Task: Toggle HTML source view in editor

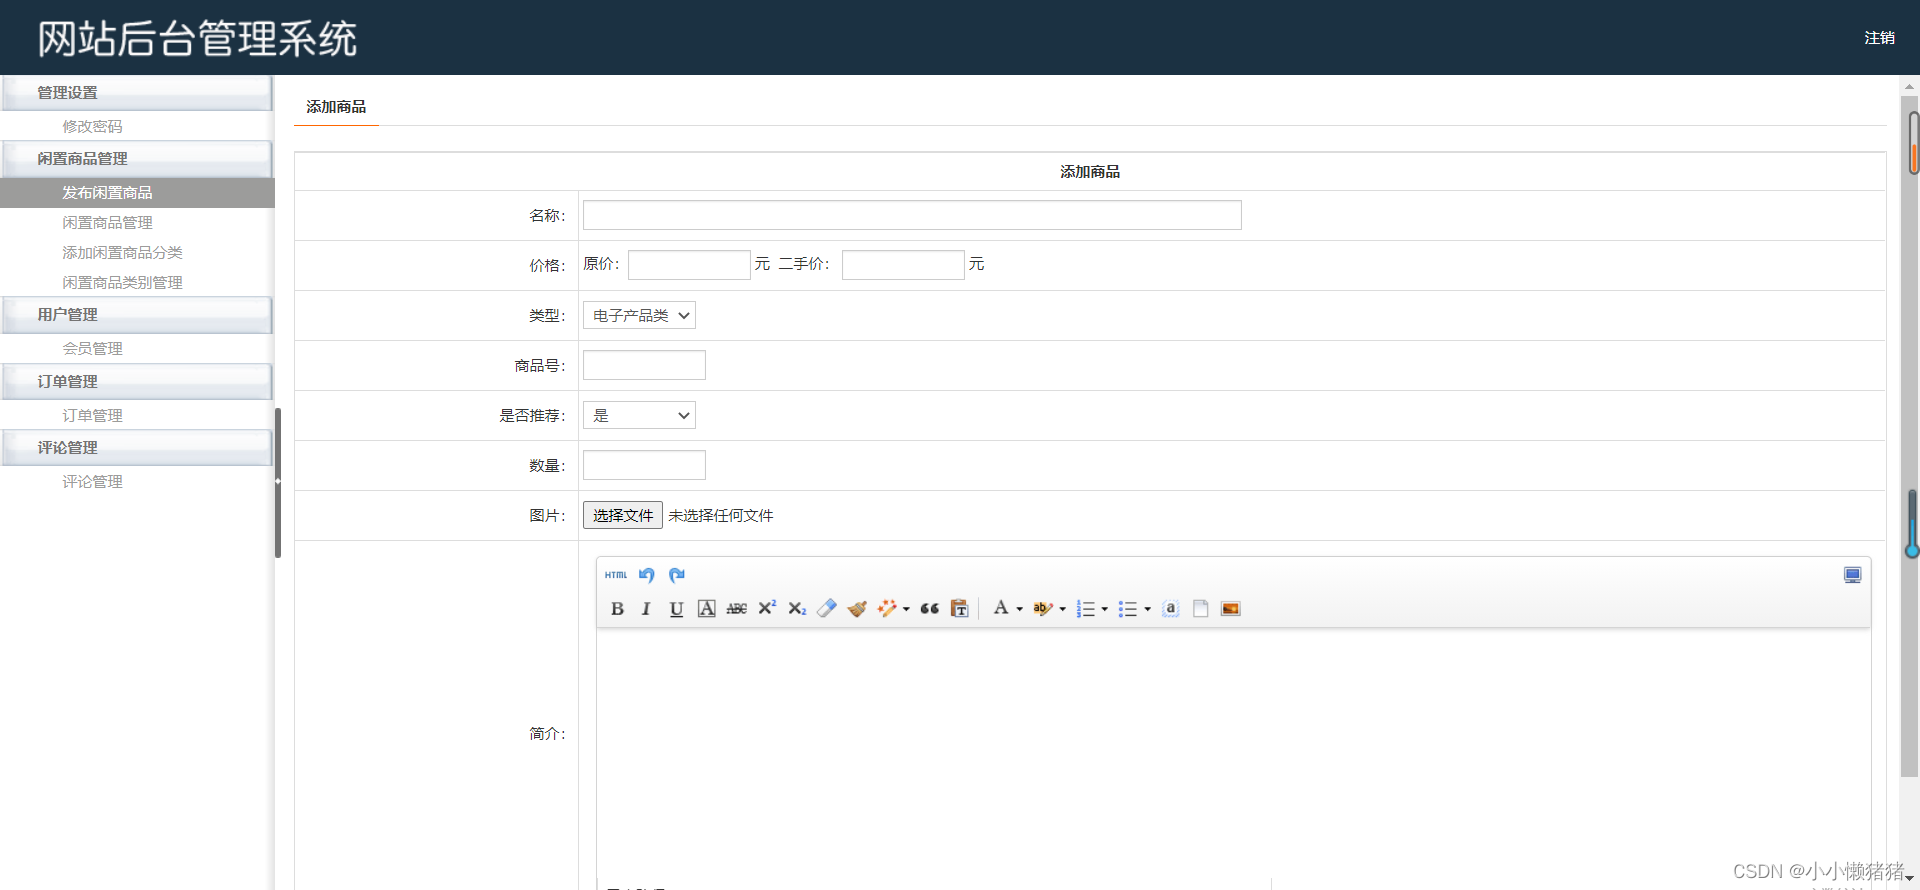Action: pos(616,575)
